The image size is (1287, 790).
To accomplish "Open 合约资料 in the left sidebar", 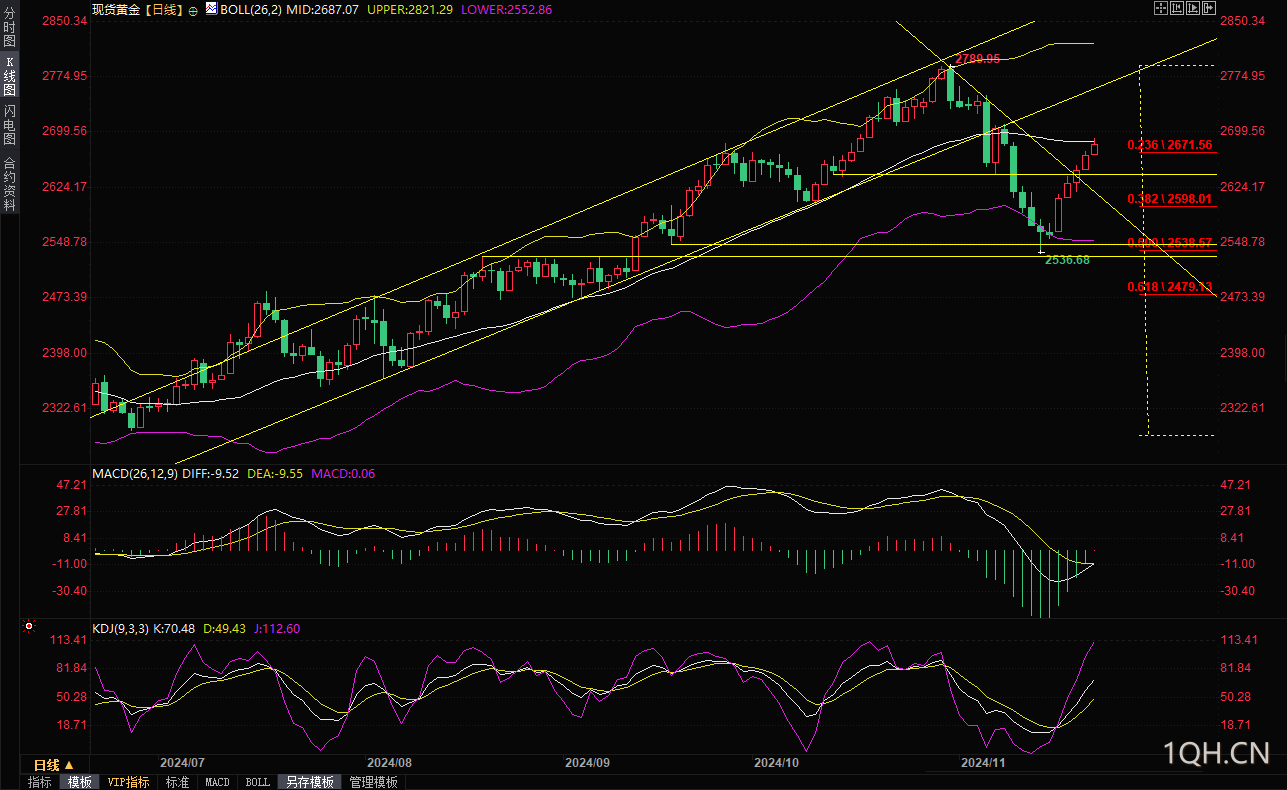I will point(10,183).
